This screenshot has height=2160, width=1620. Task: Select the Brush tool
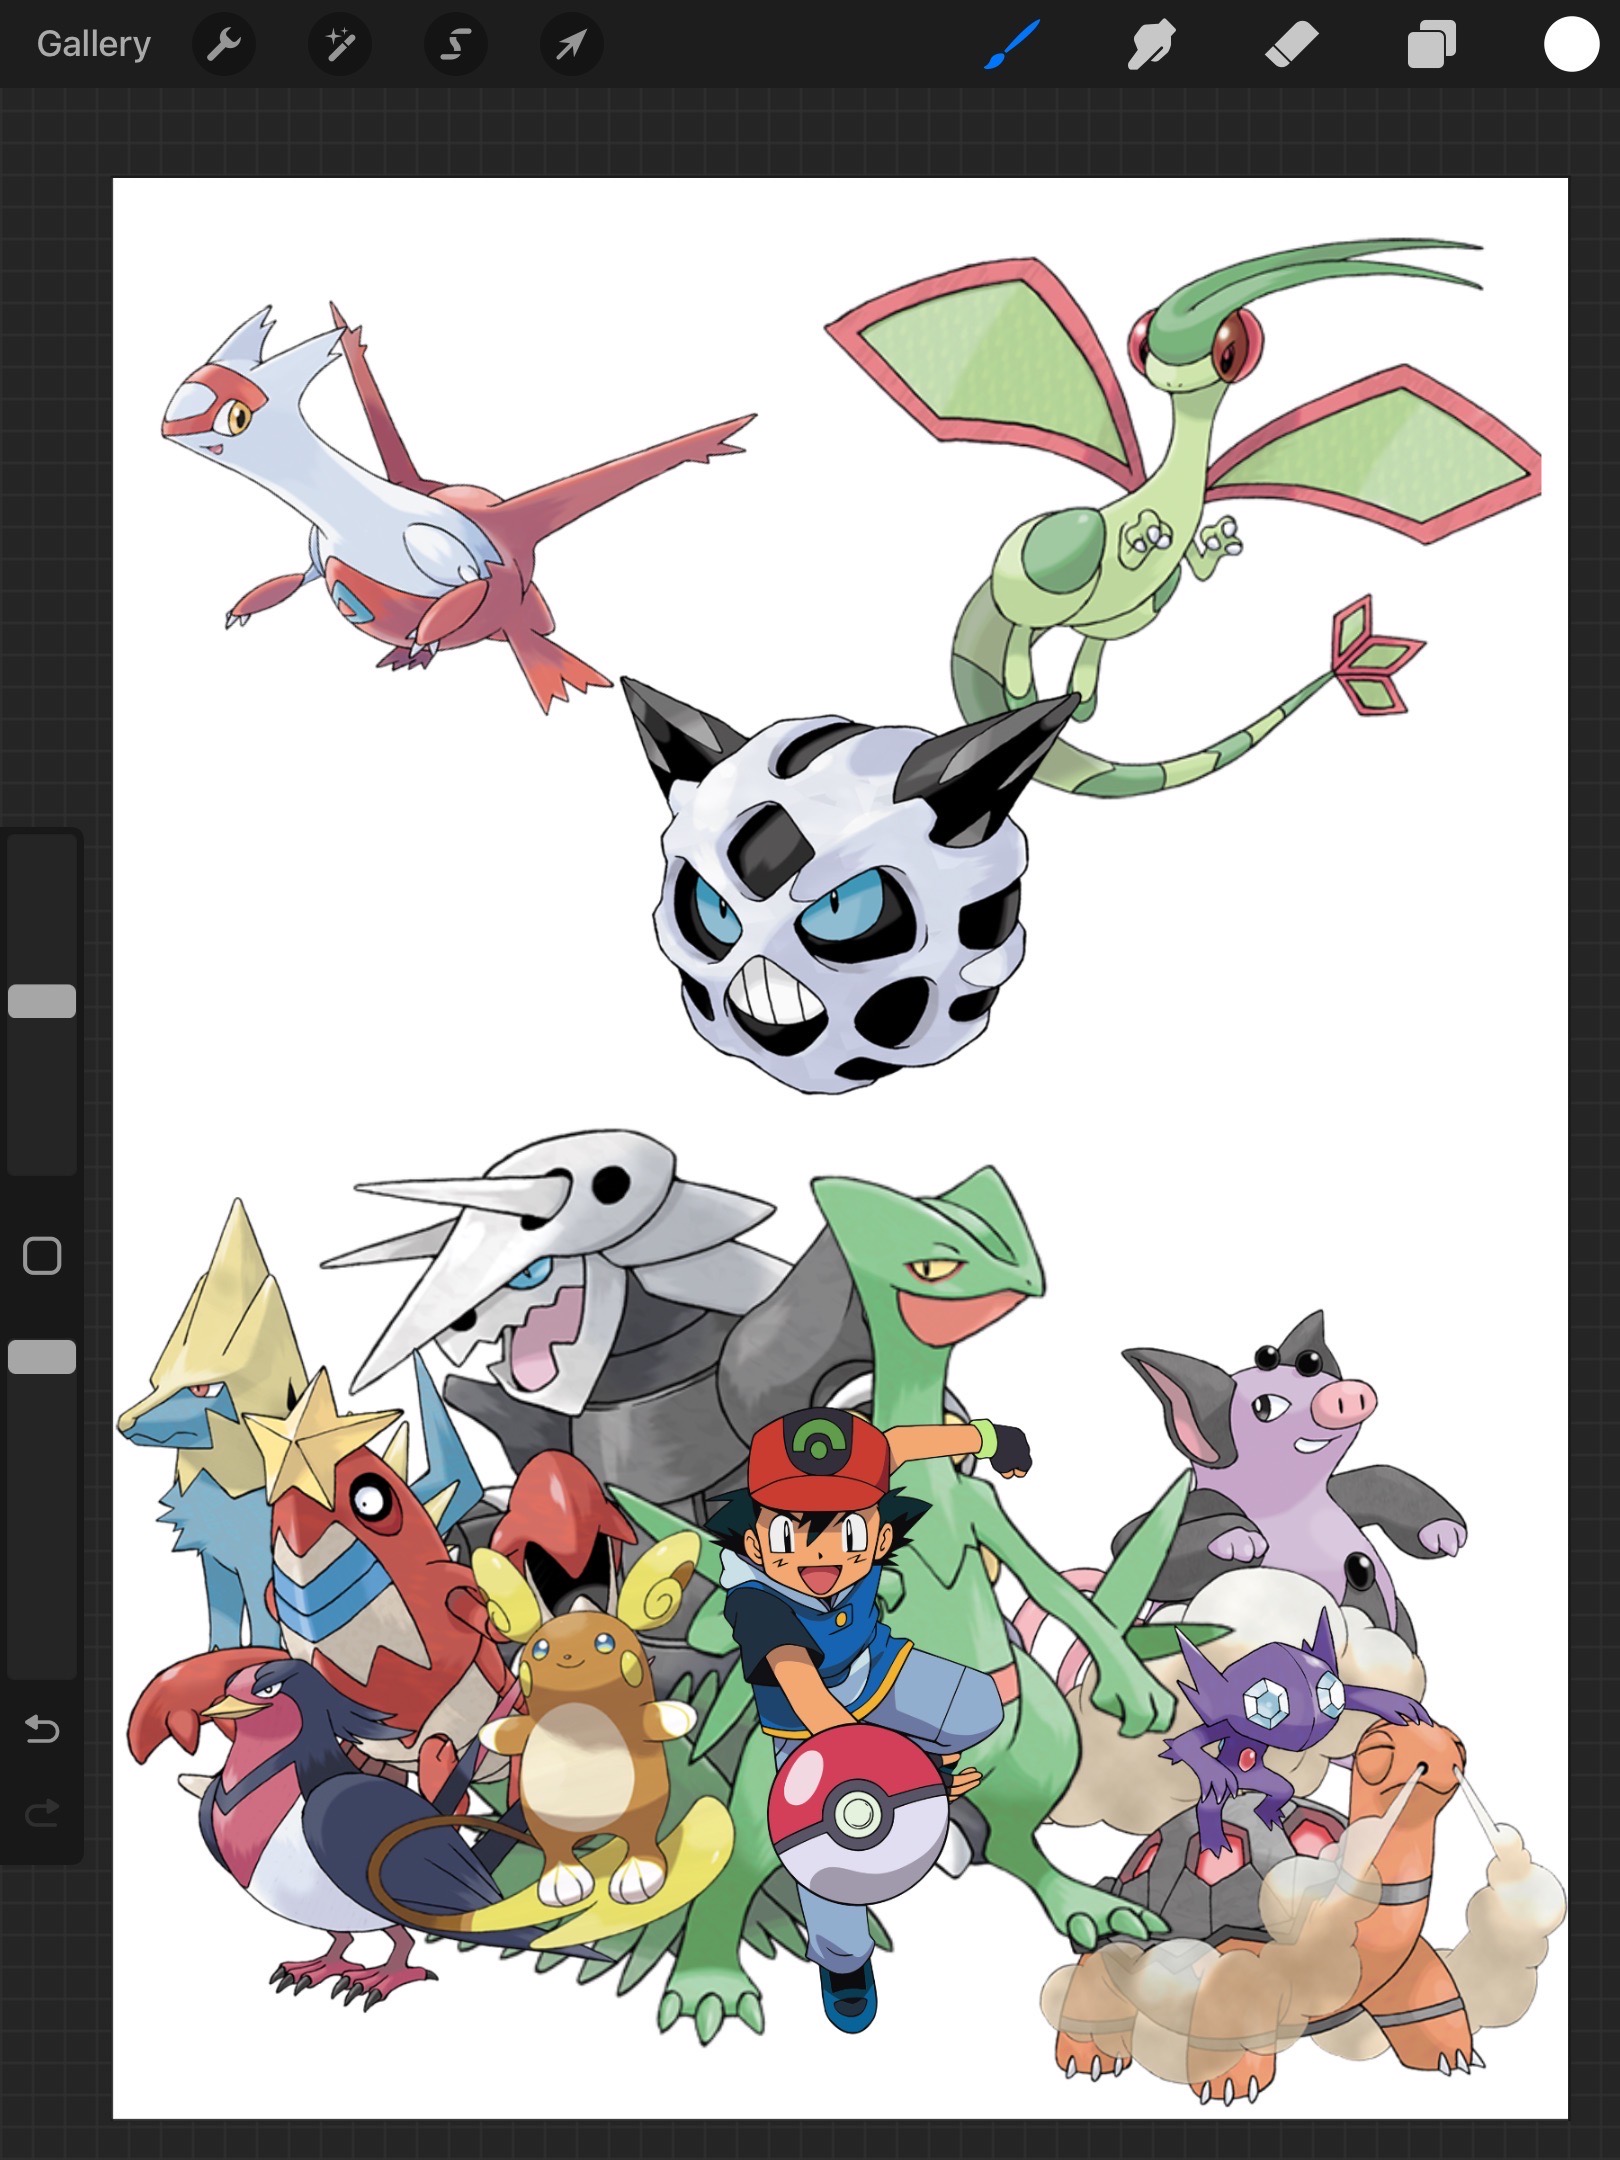[1012, 45]
